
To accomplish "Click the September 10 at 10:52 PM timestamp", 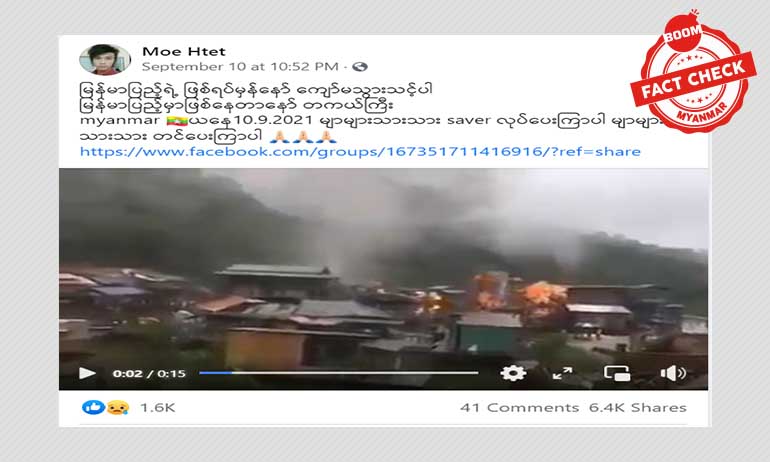I will click(x=240, y=66).
